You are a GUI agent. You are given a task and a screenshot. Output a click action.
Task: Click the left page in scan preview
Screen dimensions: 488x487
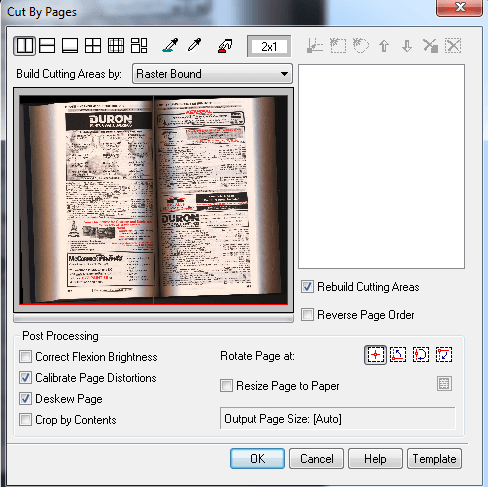86,200
